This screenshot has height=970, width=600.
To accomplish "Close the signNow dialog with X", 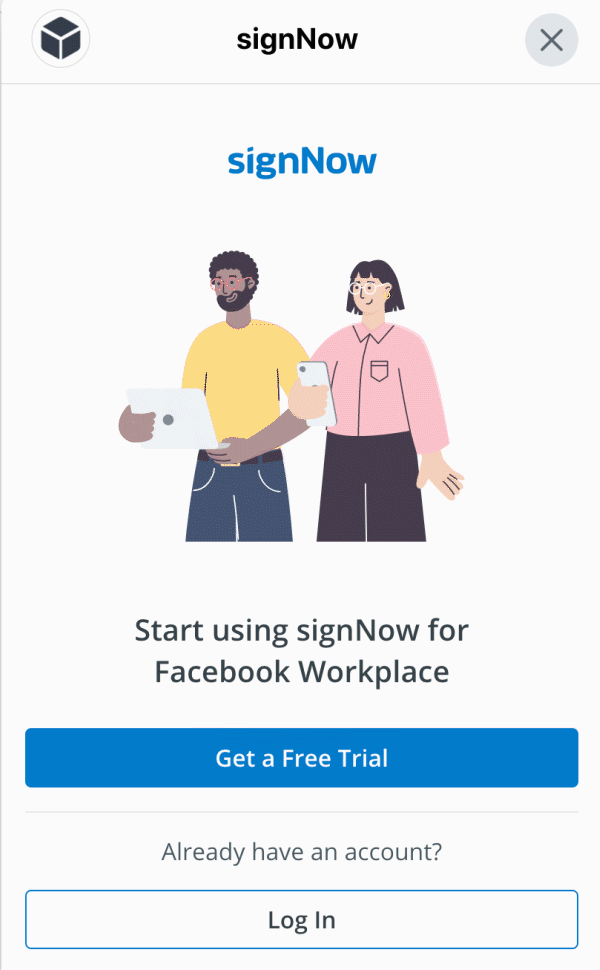I will [551, 40].
